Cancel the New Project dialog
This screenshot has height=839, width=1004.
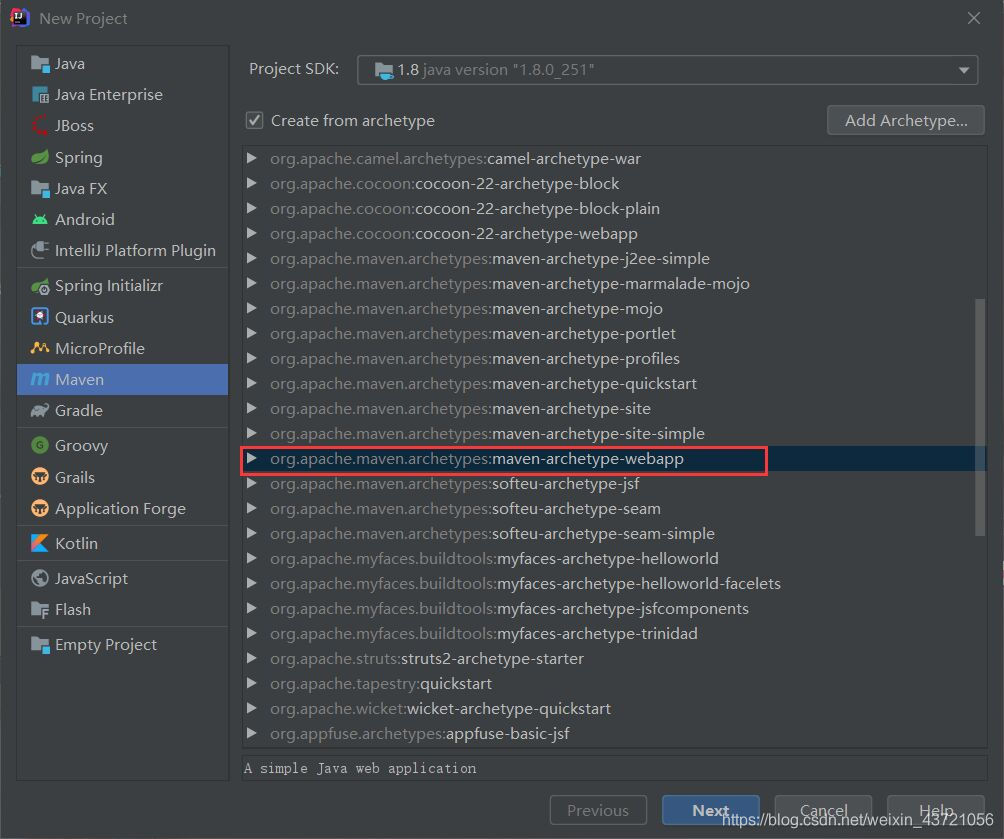point(823,810)
